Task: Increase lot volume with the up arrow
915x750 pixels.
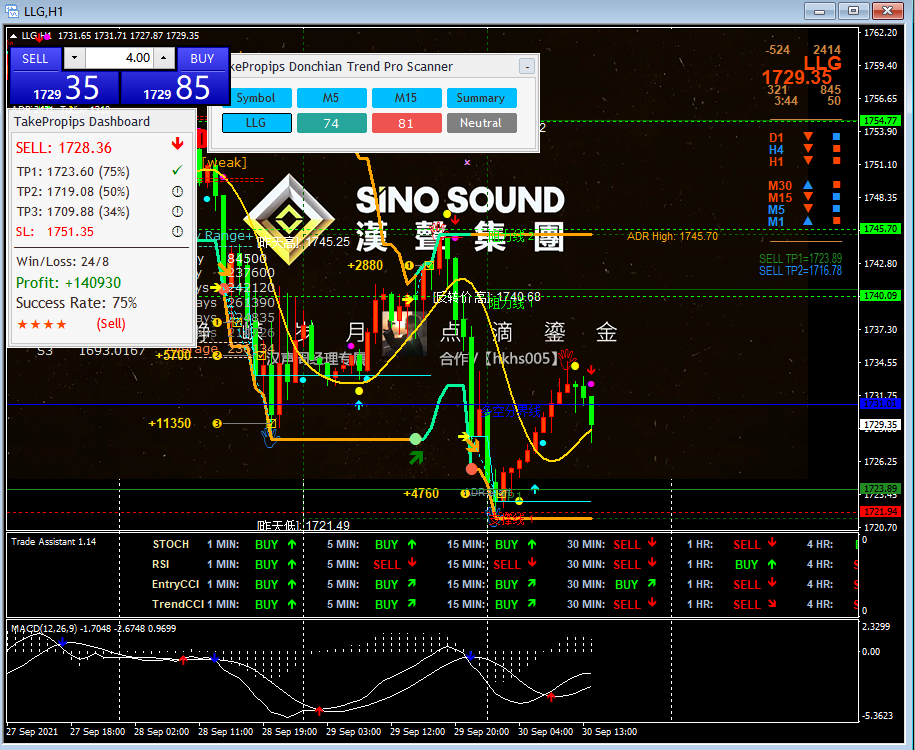Action: [164, 58]
